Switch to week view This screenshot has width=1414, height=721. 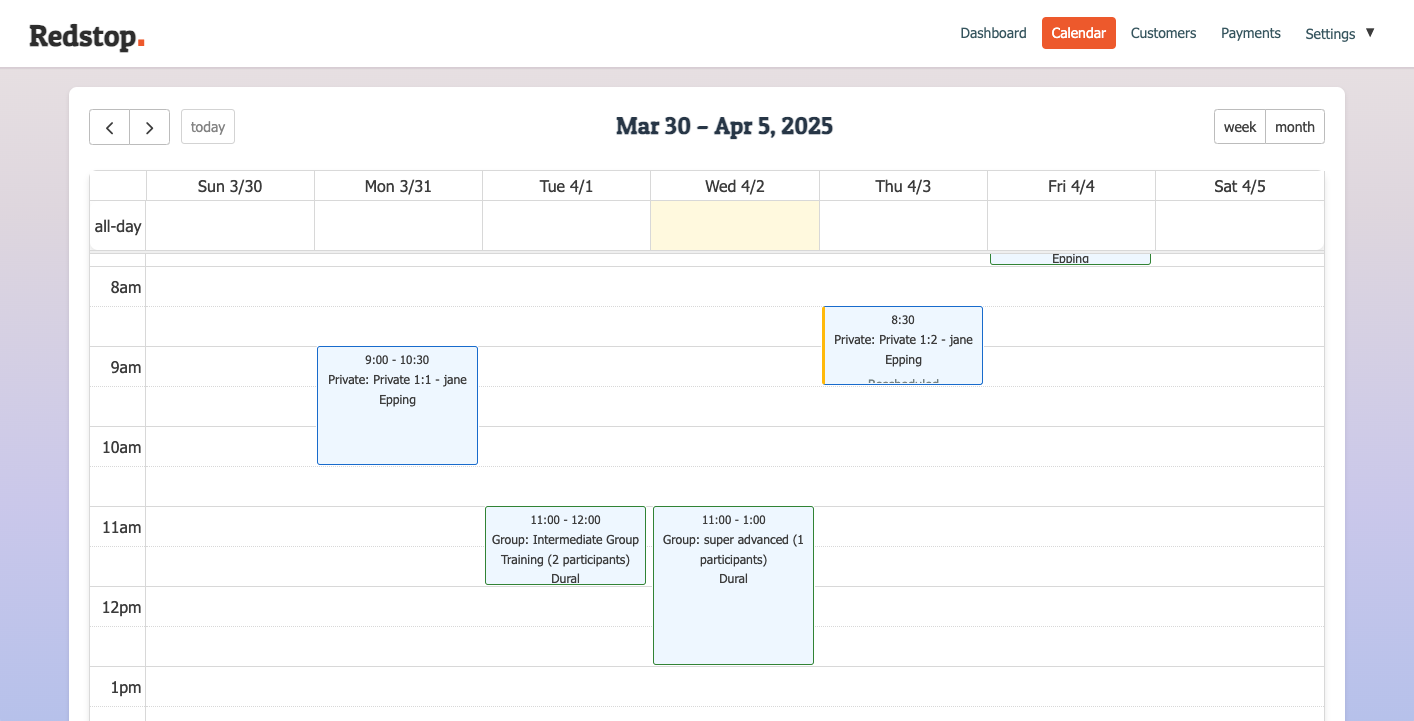(1240, 126)
